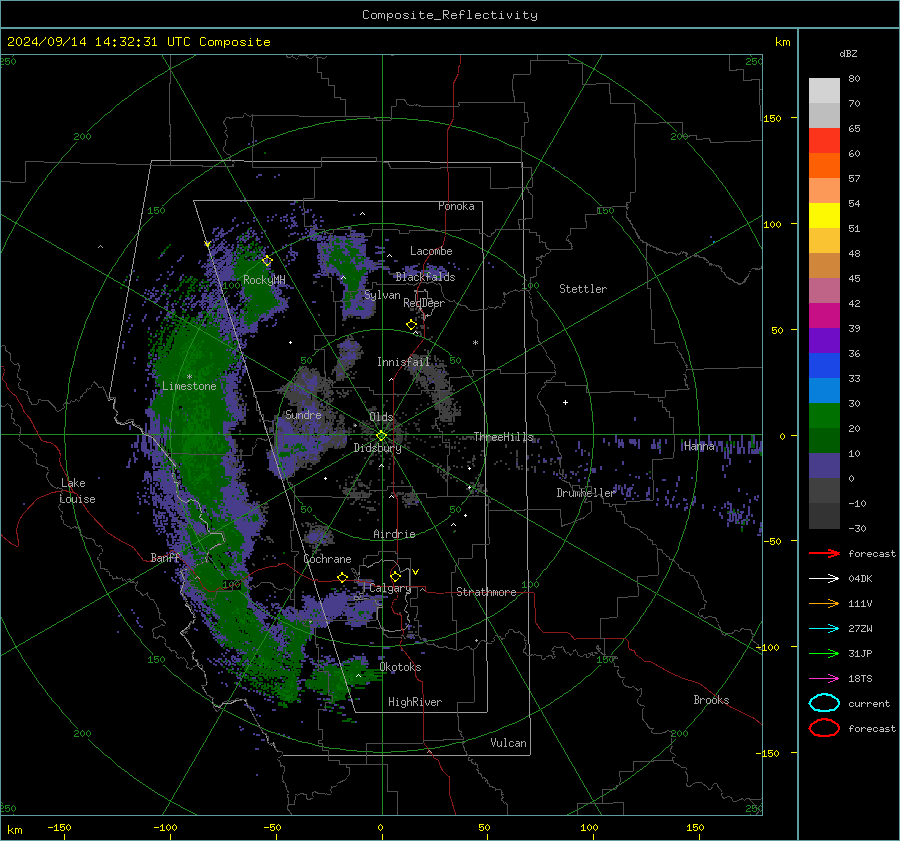Screen dimensions: 900x841
Task: Click the Lacombe label
Action: point(431,251)
